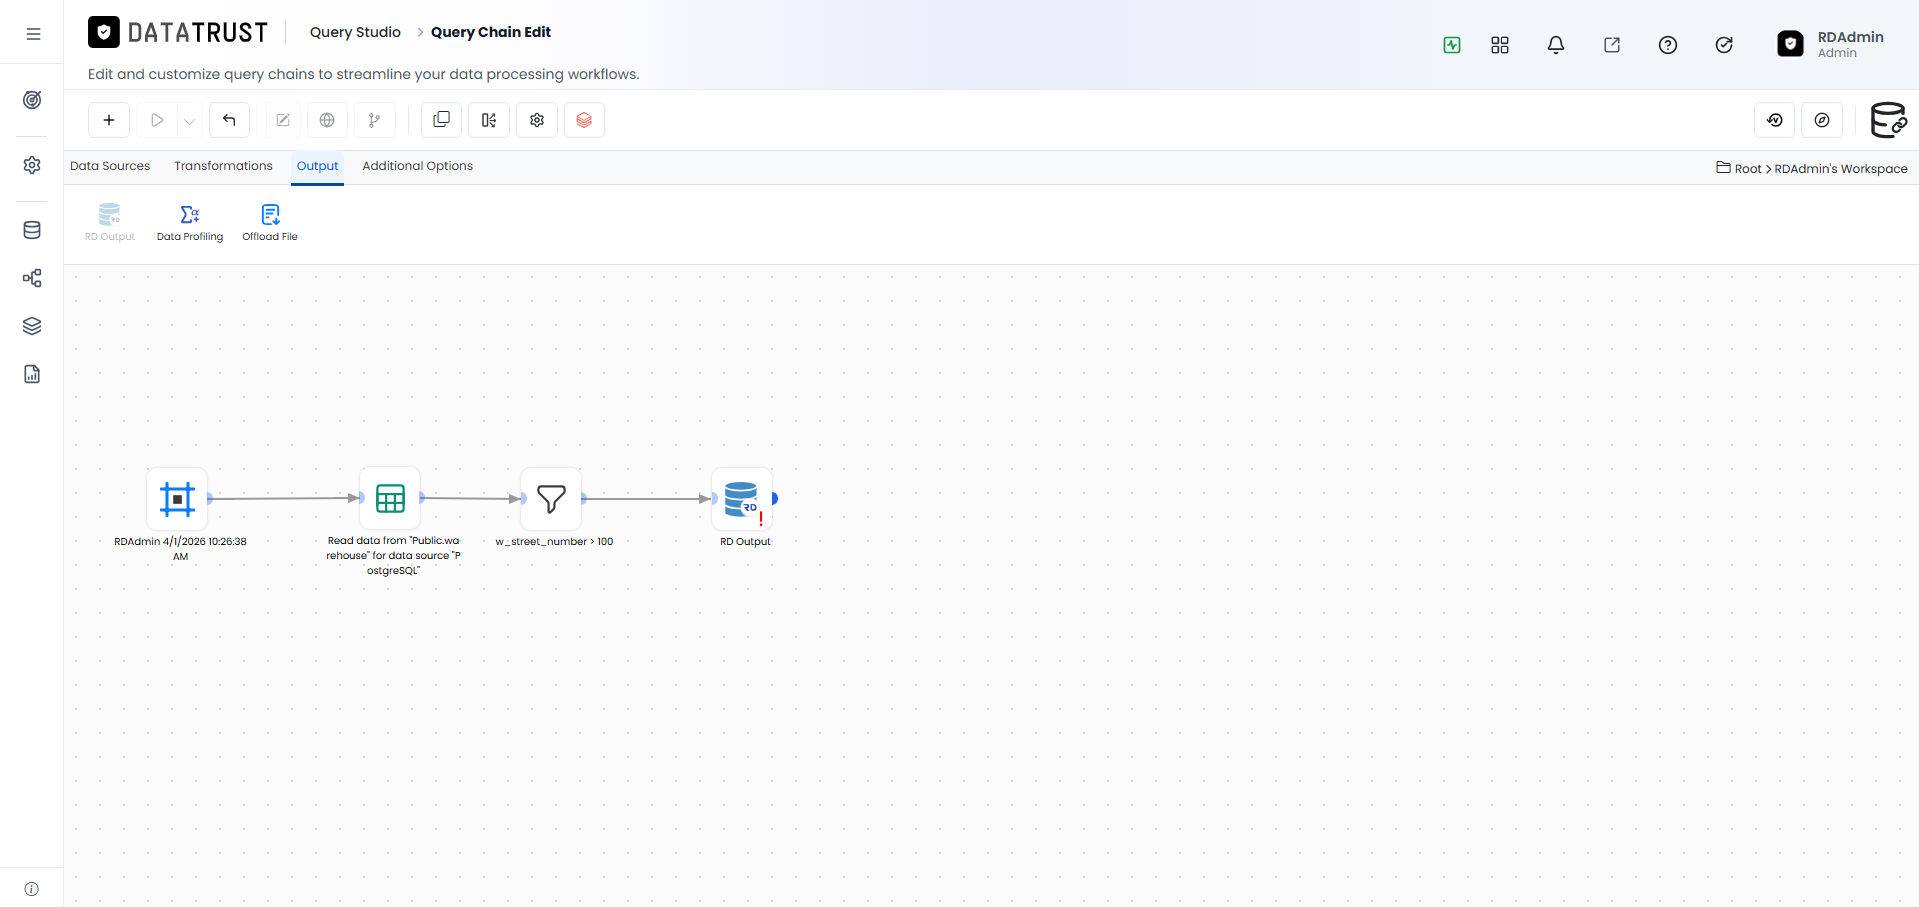
Task: Click the edit pencil toolbar button
Action: (x=283, y=120)
